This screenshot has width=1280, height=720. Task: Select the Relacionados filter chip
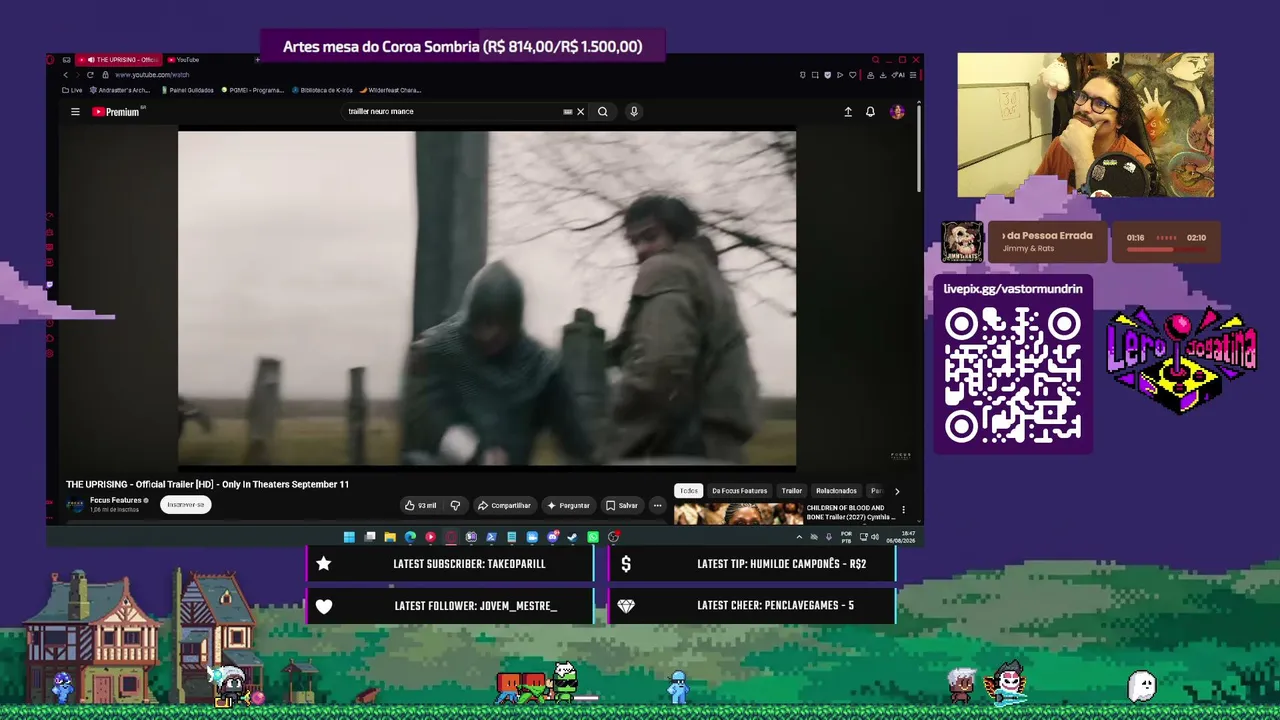(836, 491)
